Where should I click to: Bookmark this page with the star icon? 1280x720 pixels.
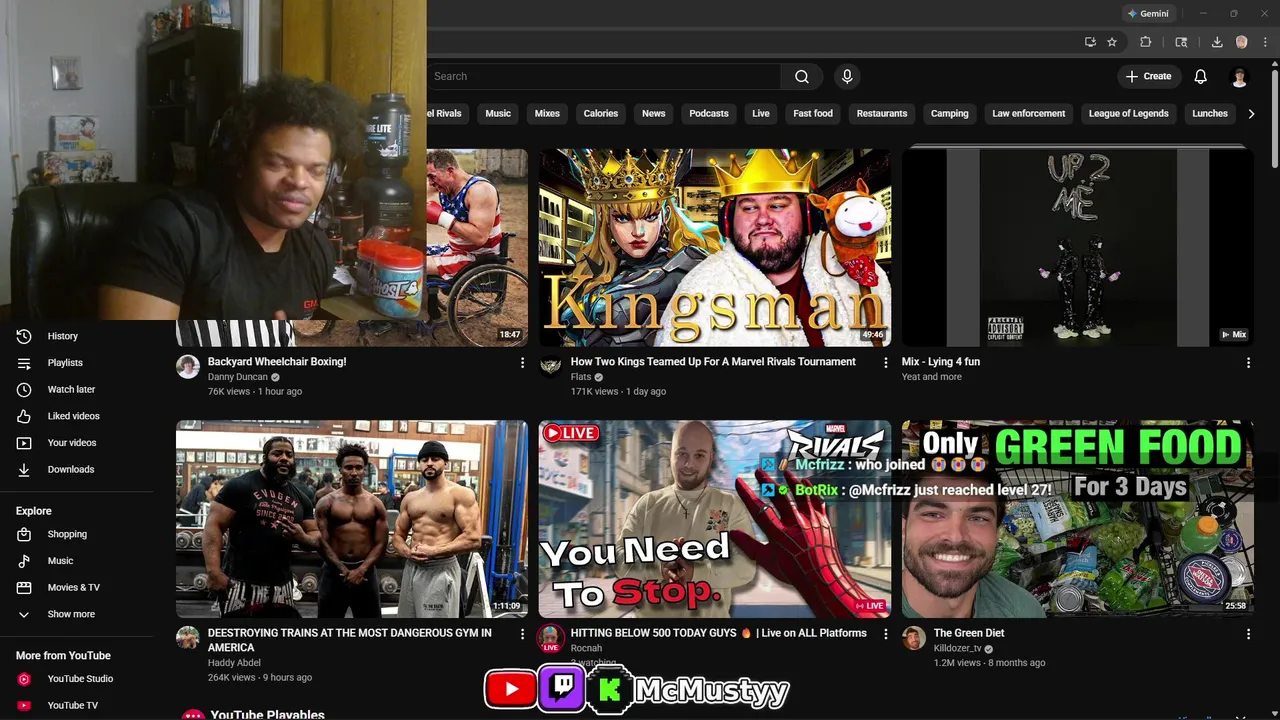(1112, 42)
